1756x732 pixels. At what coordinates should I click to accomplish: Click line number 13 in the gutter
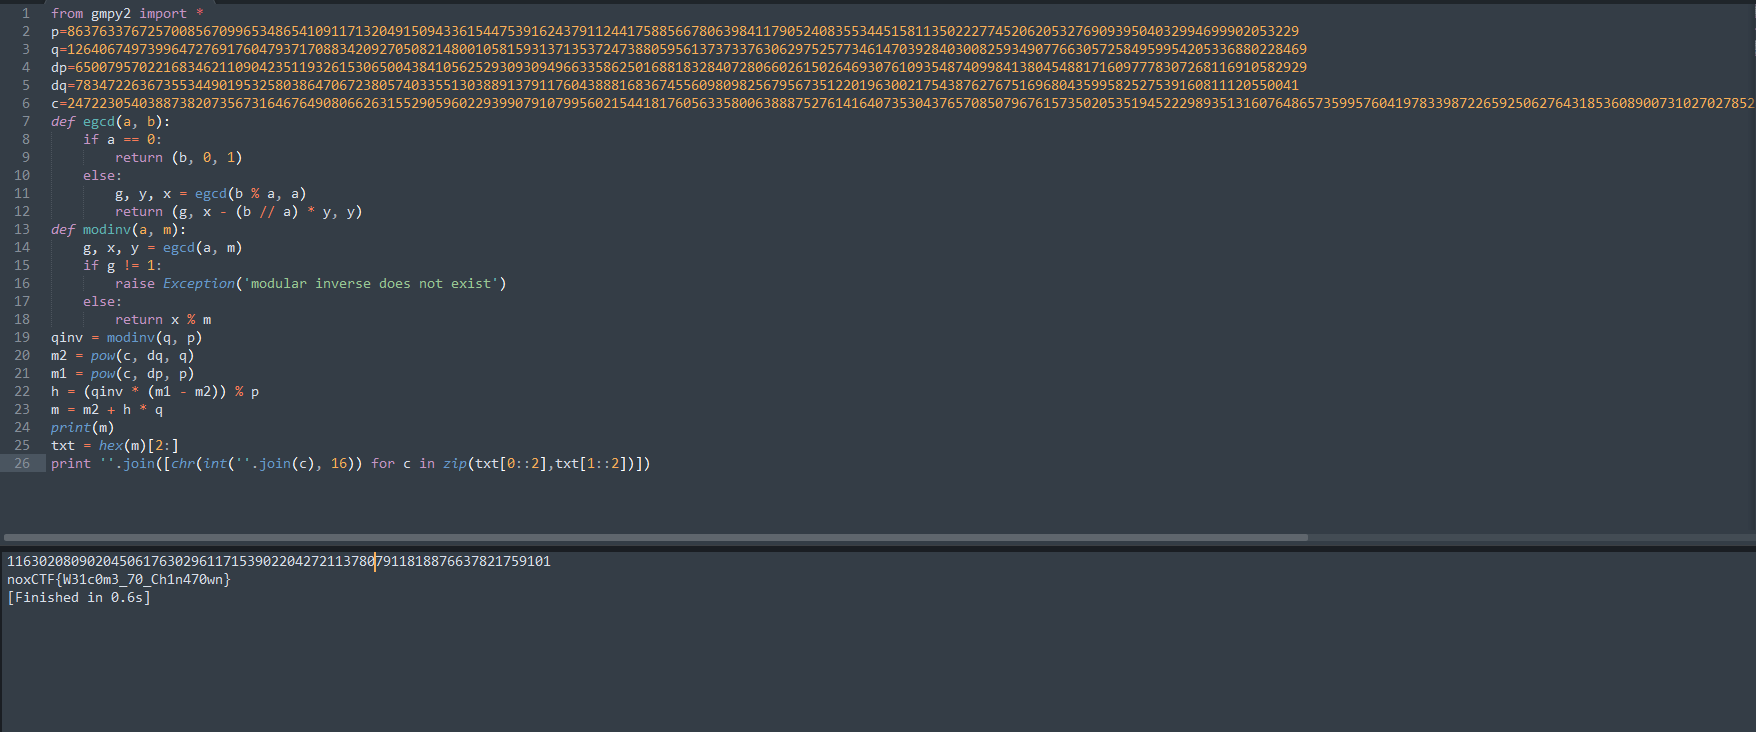(x=22, y=229)
